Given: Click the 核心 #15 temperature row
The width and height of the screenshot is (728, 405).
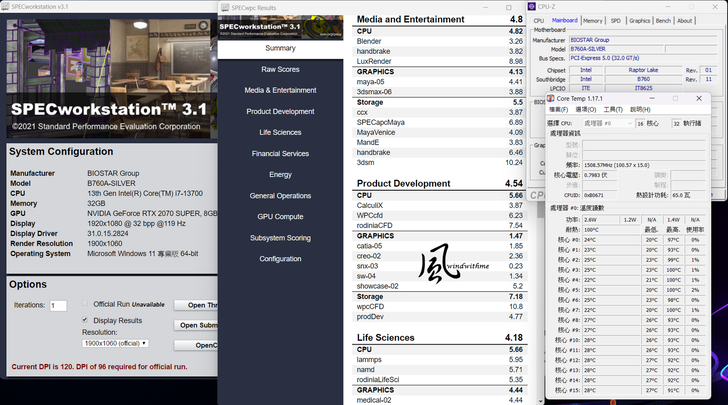Looking at the screenshot, I should coord(630,390).
